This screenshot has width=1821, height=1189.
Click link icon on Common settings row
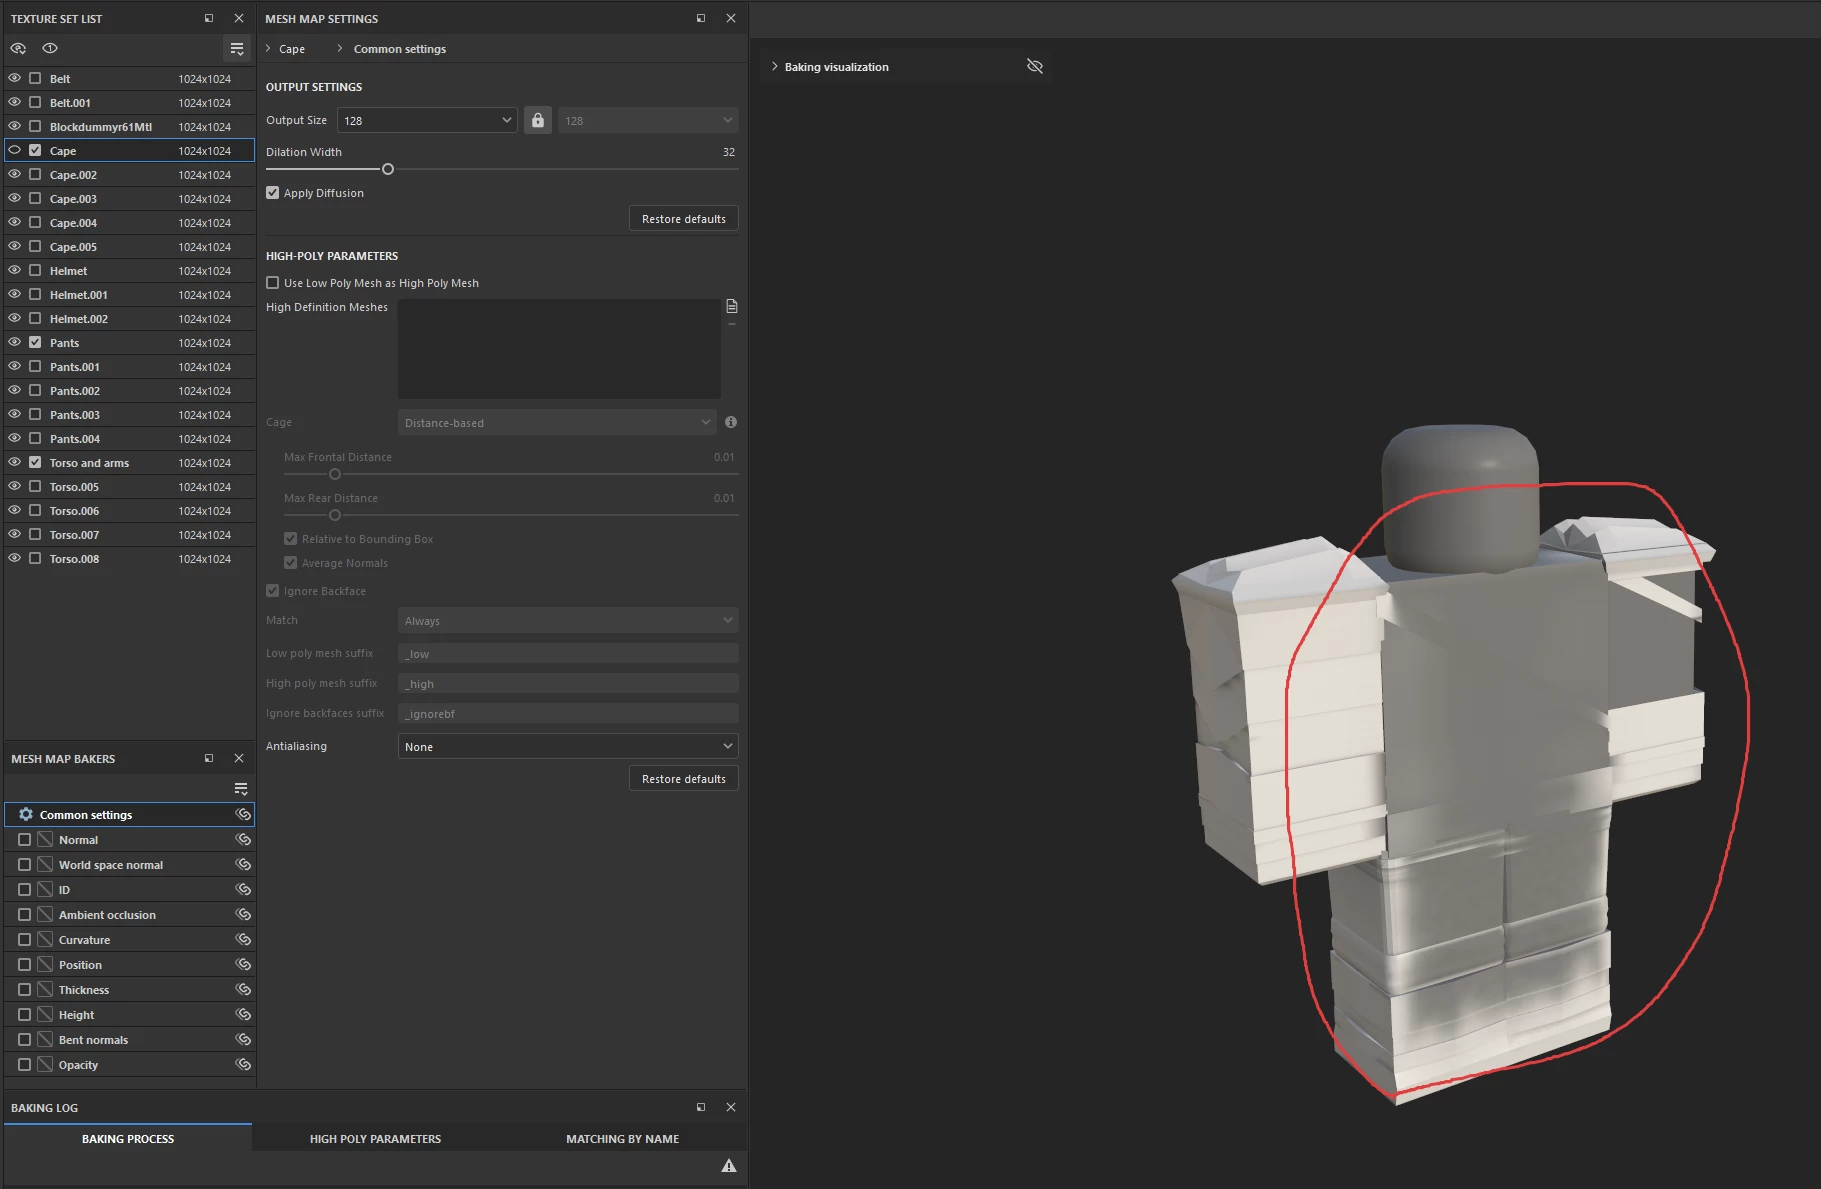243,814
